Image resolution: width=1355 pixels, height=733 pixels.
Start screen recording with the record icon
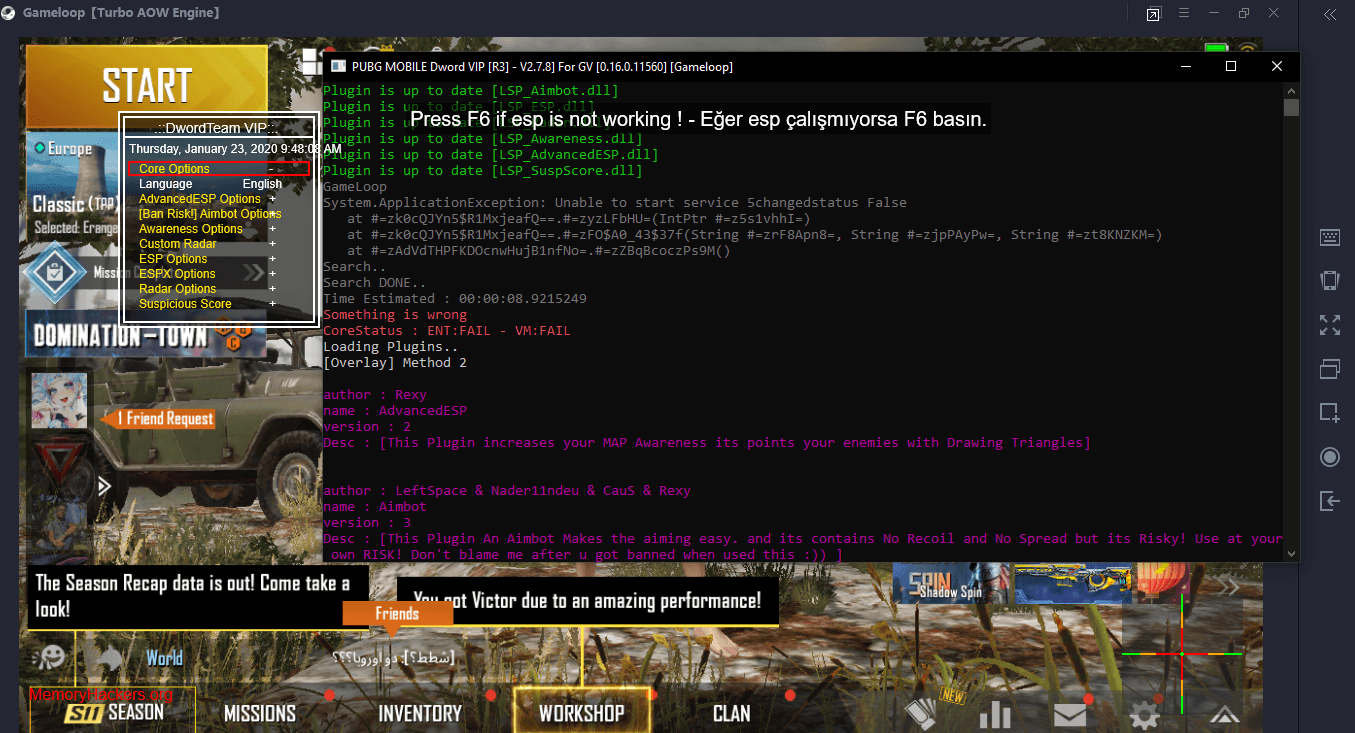point(1329,457)
